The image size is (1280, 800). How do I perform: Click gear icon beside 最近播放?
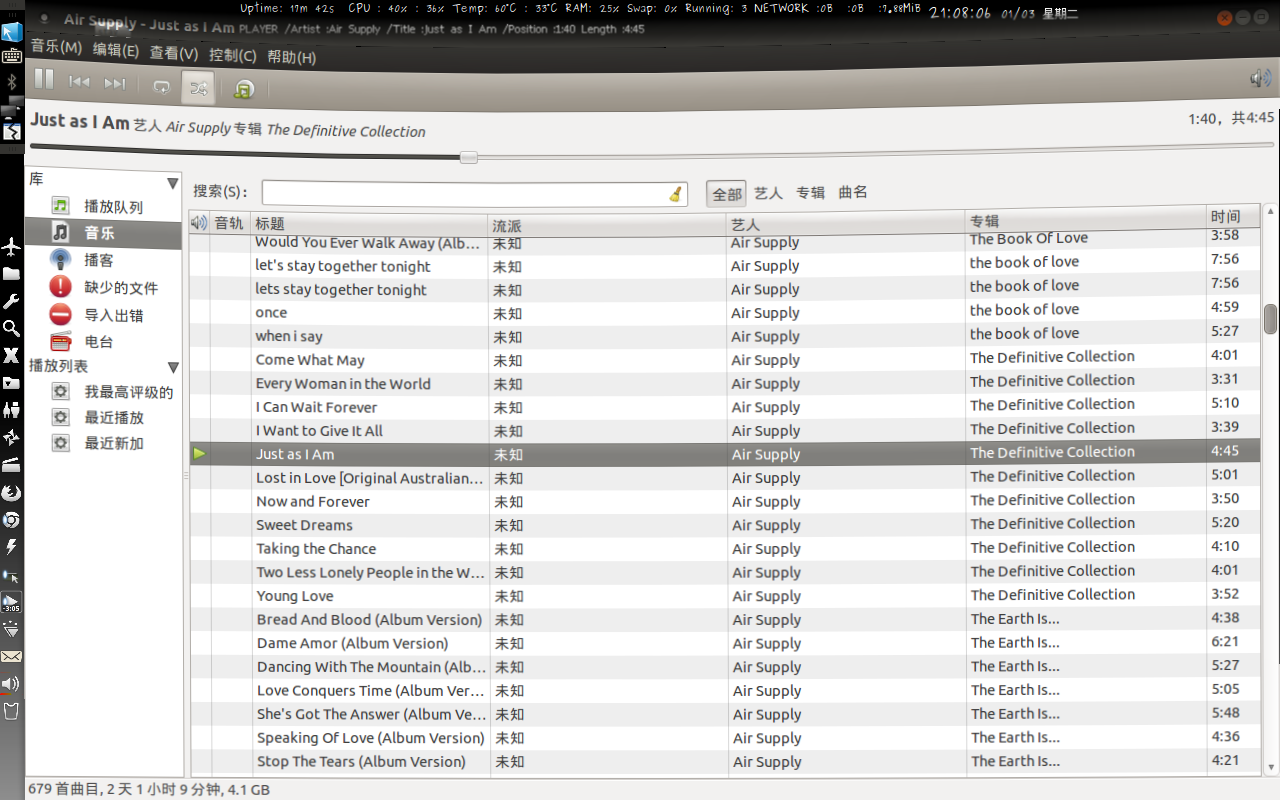[61, 417]
